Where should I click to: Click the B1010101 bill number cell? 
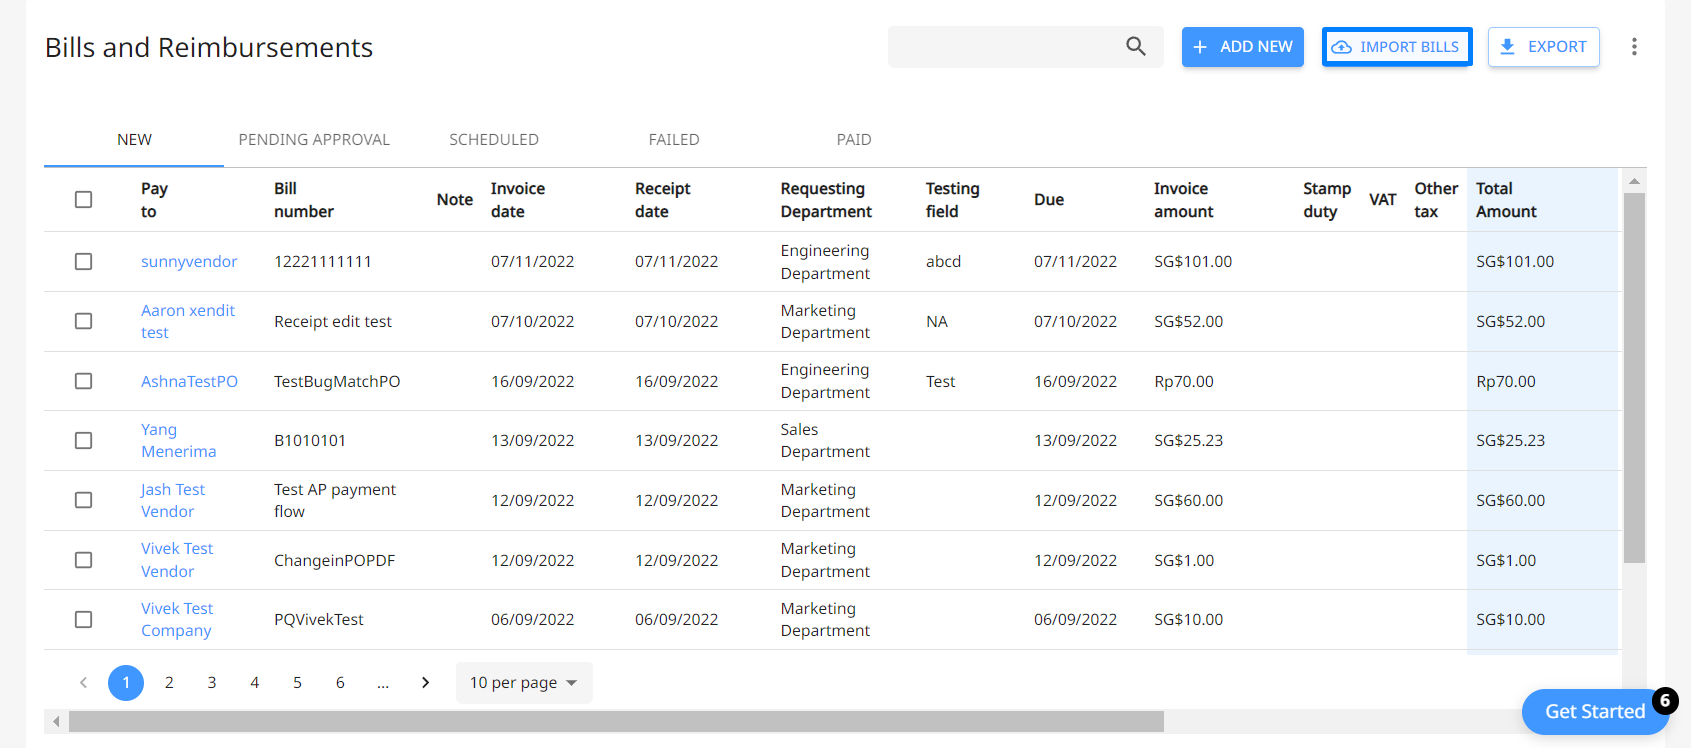click(x=310, y=440)
